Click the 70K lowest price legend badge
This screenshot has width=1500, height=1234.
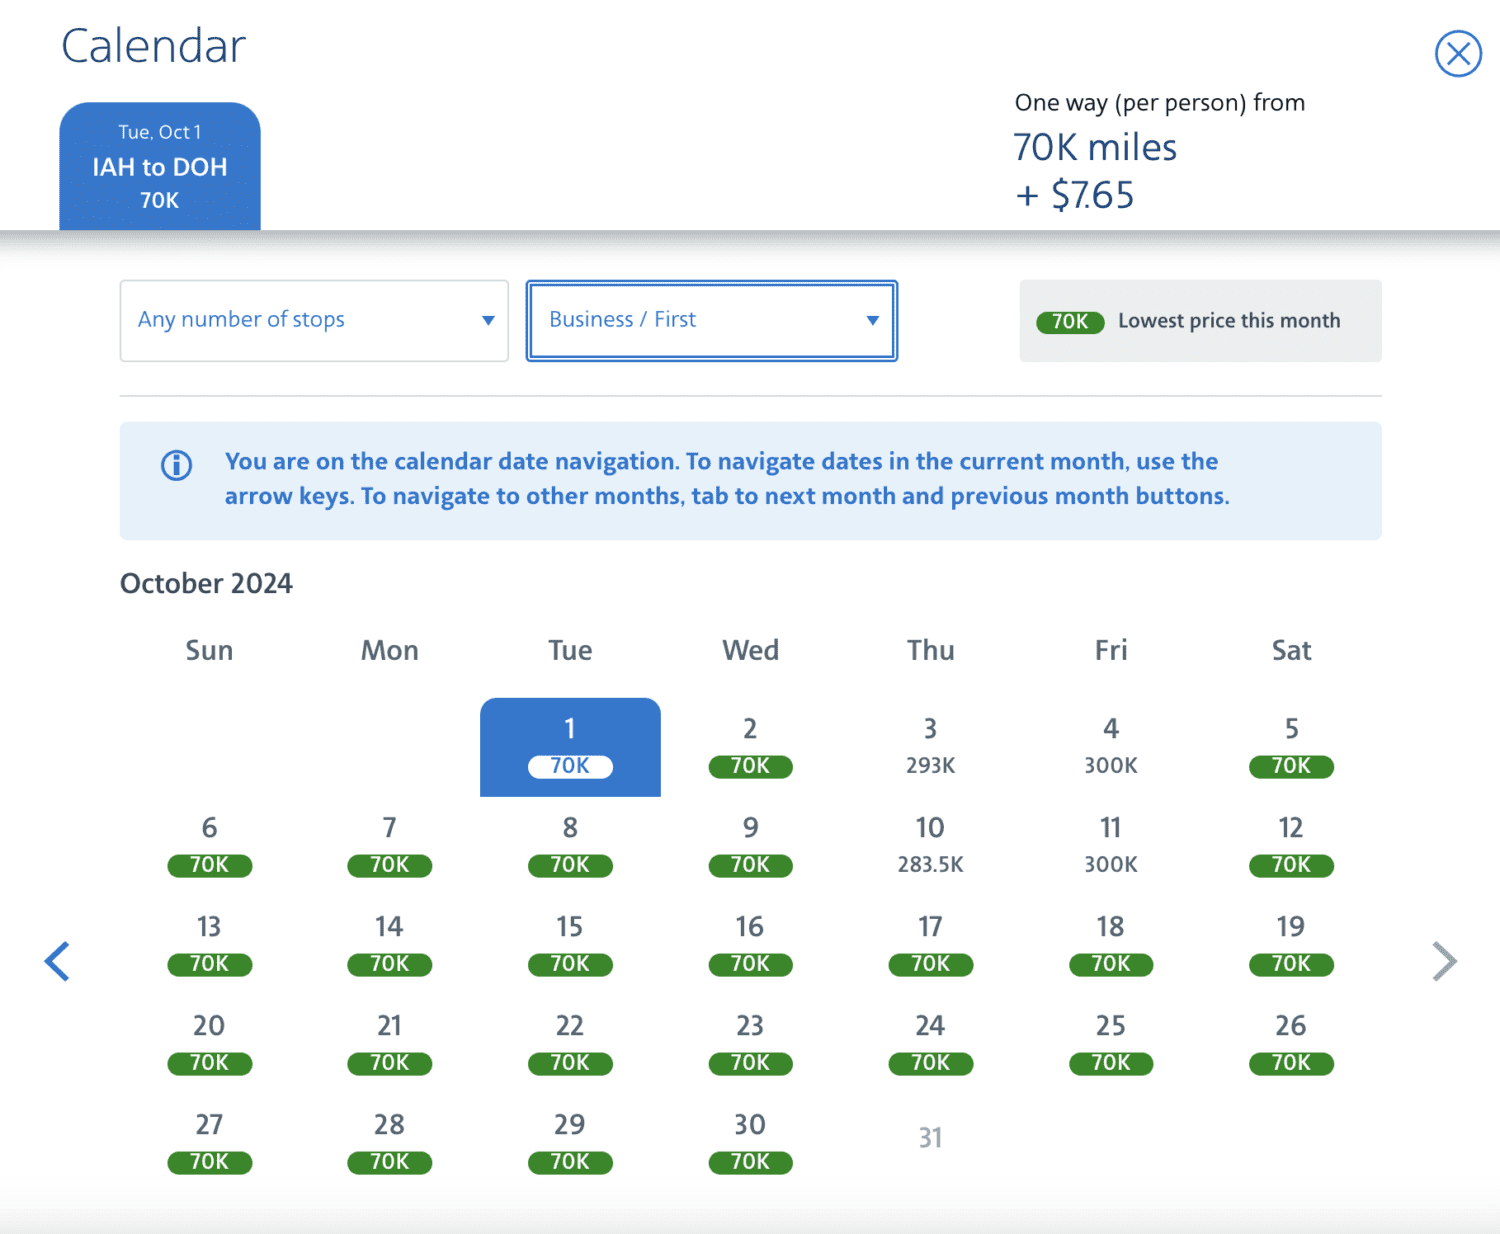click(x=1070, y=322)
